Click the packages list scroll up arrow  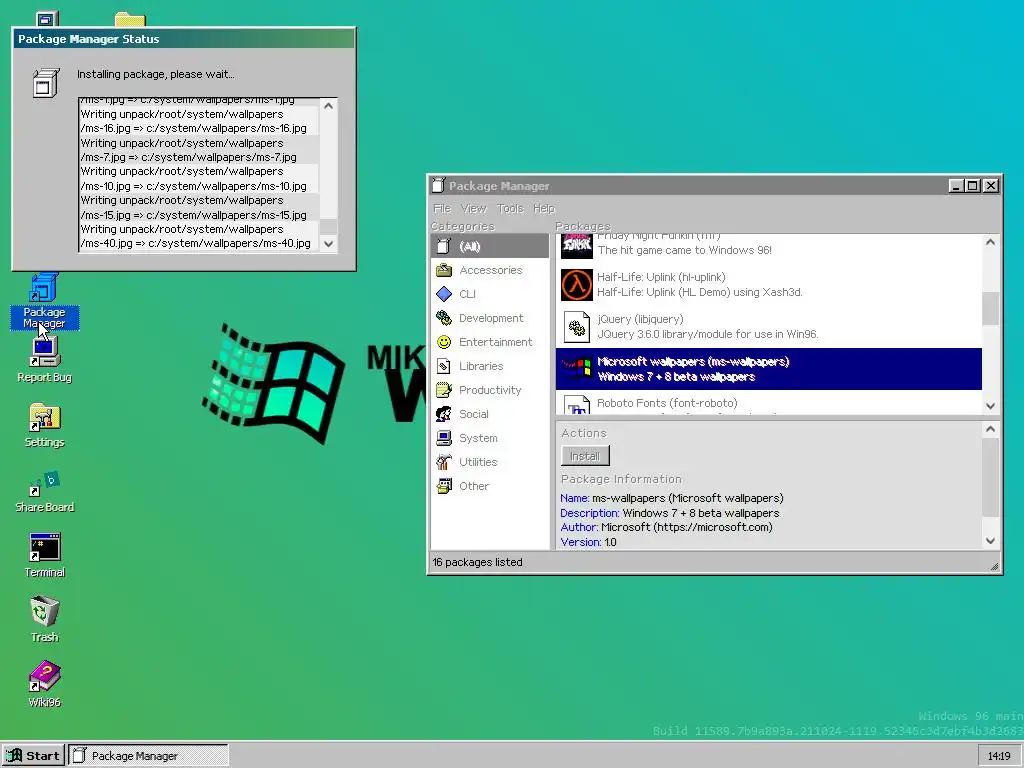(x=990, y=242)
